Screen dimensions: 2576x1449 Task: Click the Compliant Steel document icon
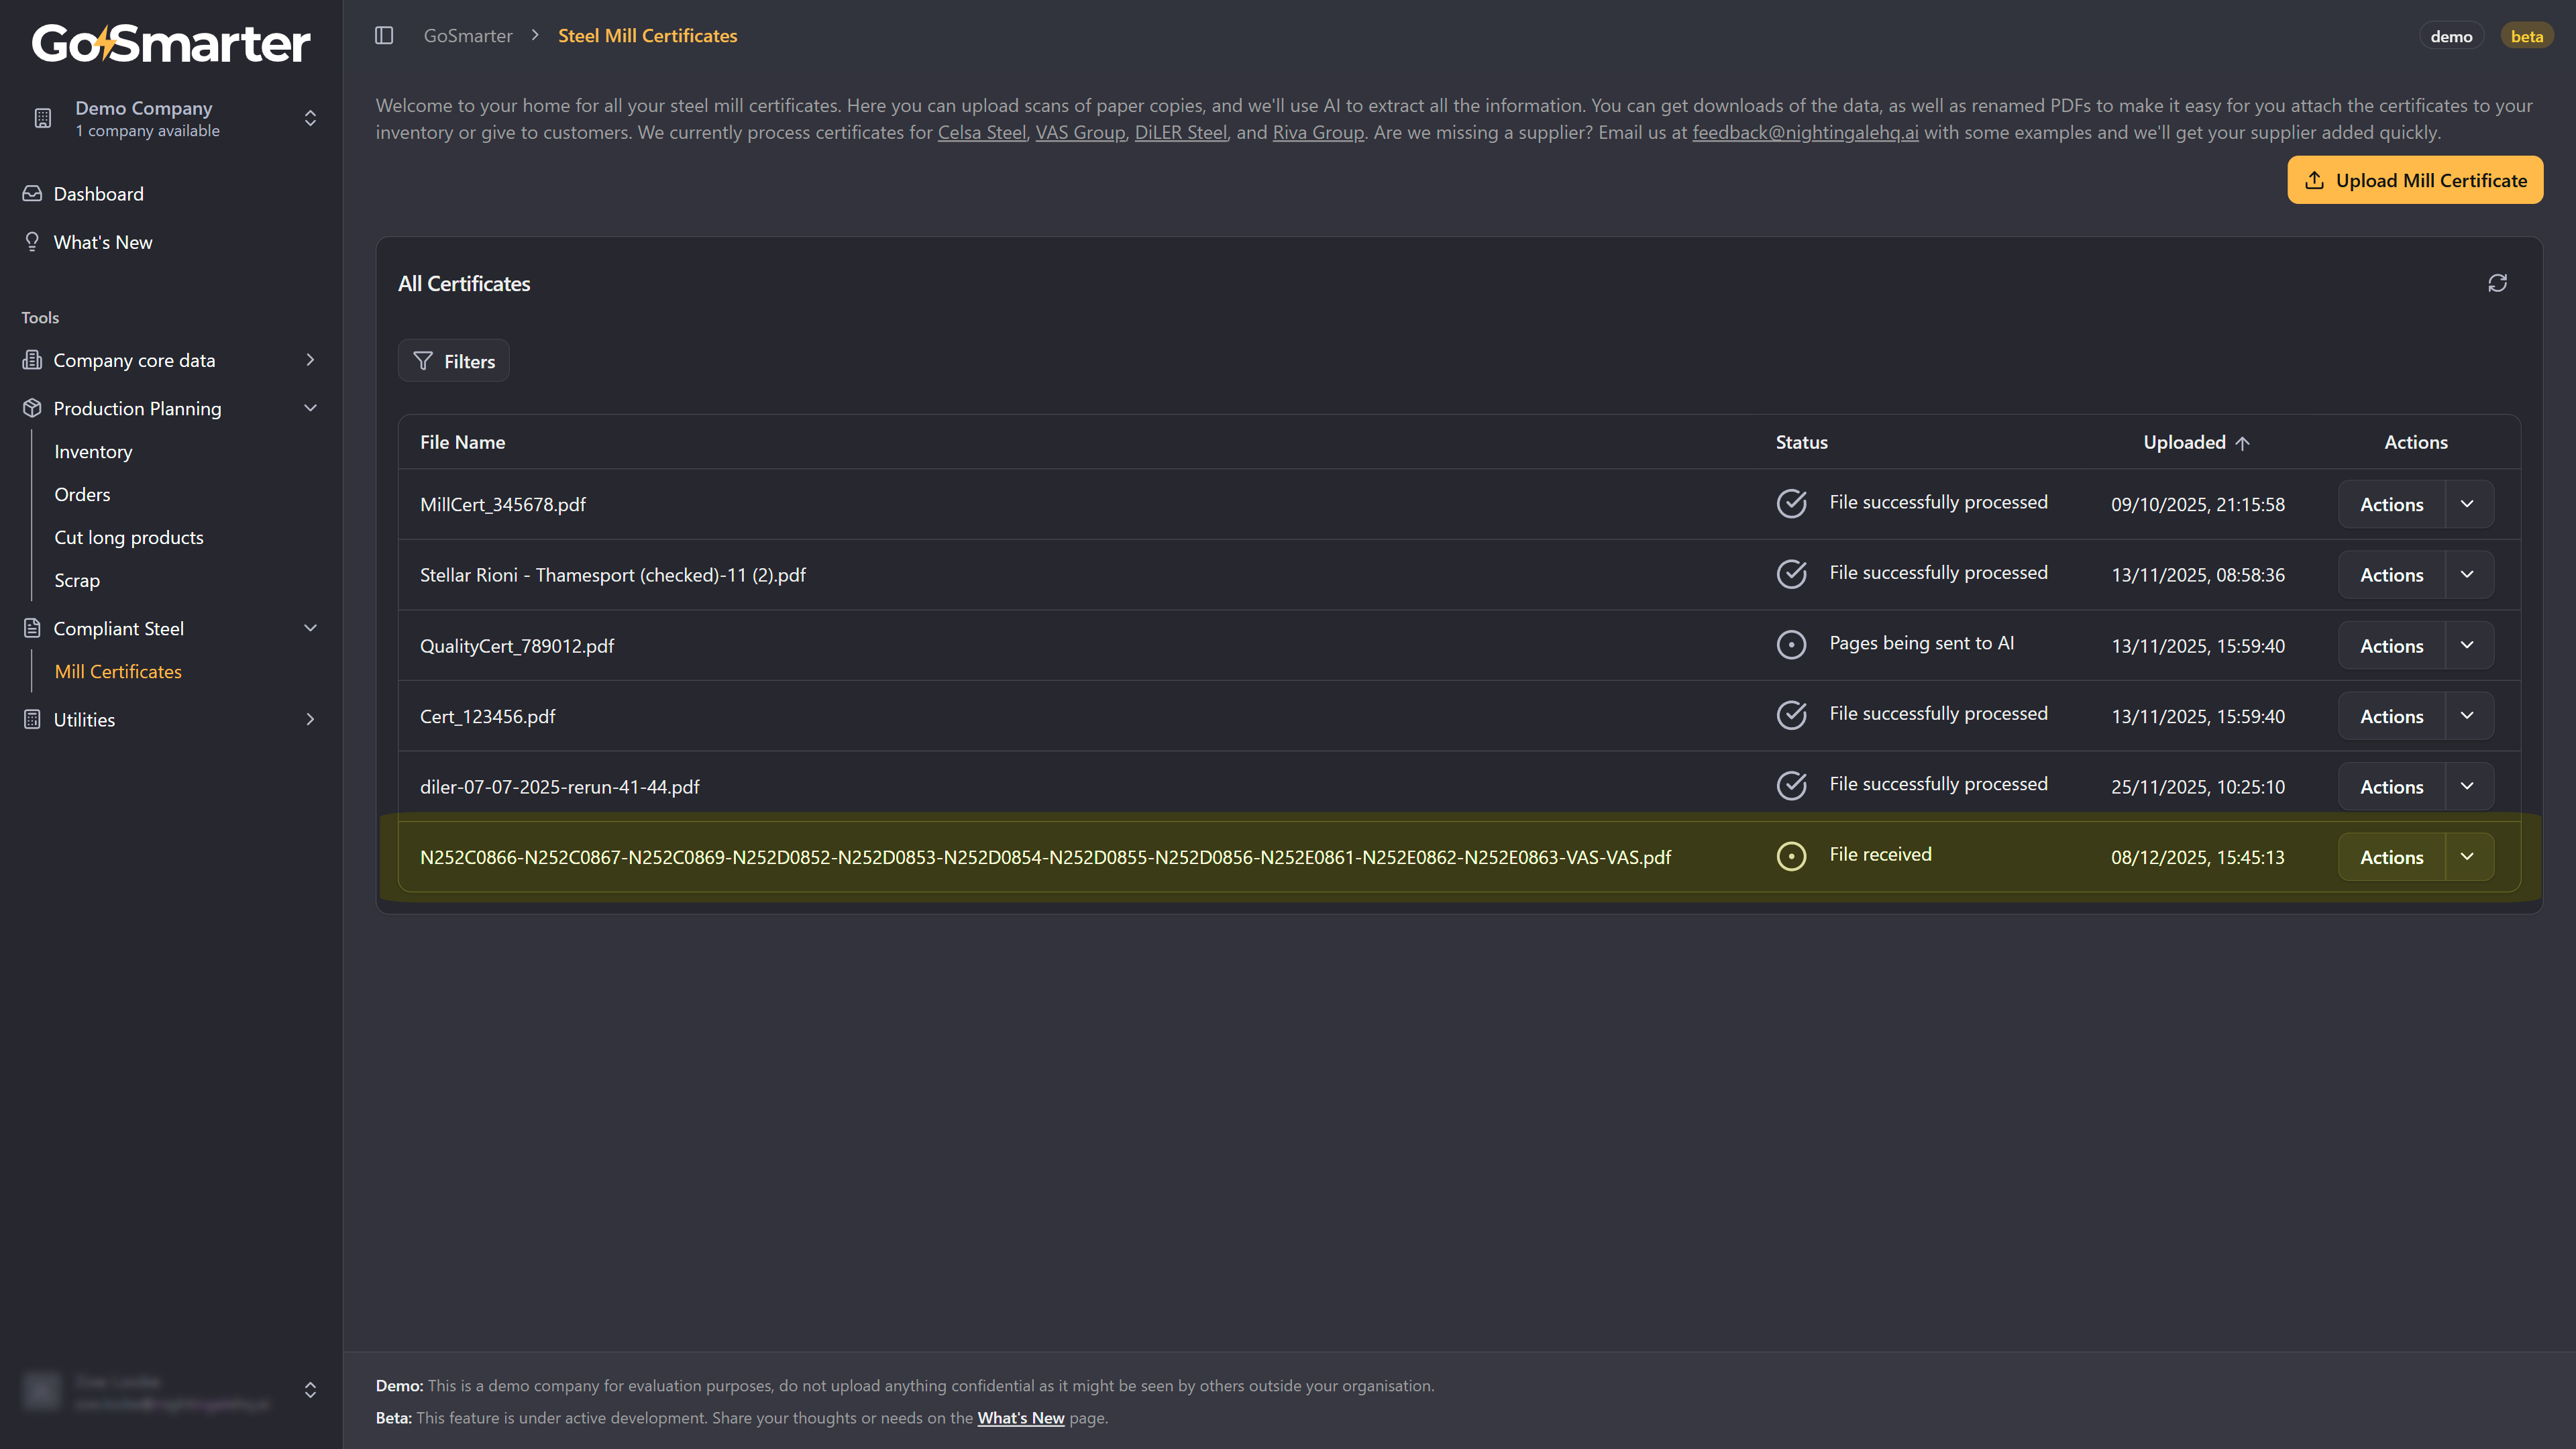click(32, 628)
